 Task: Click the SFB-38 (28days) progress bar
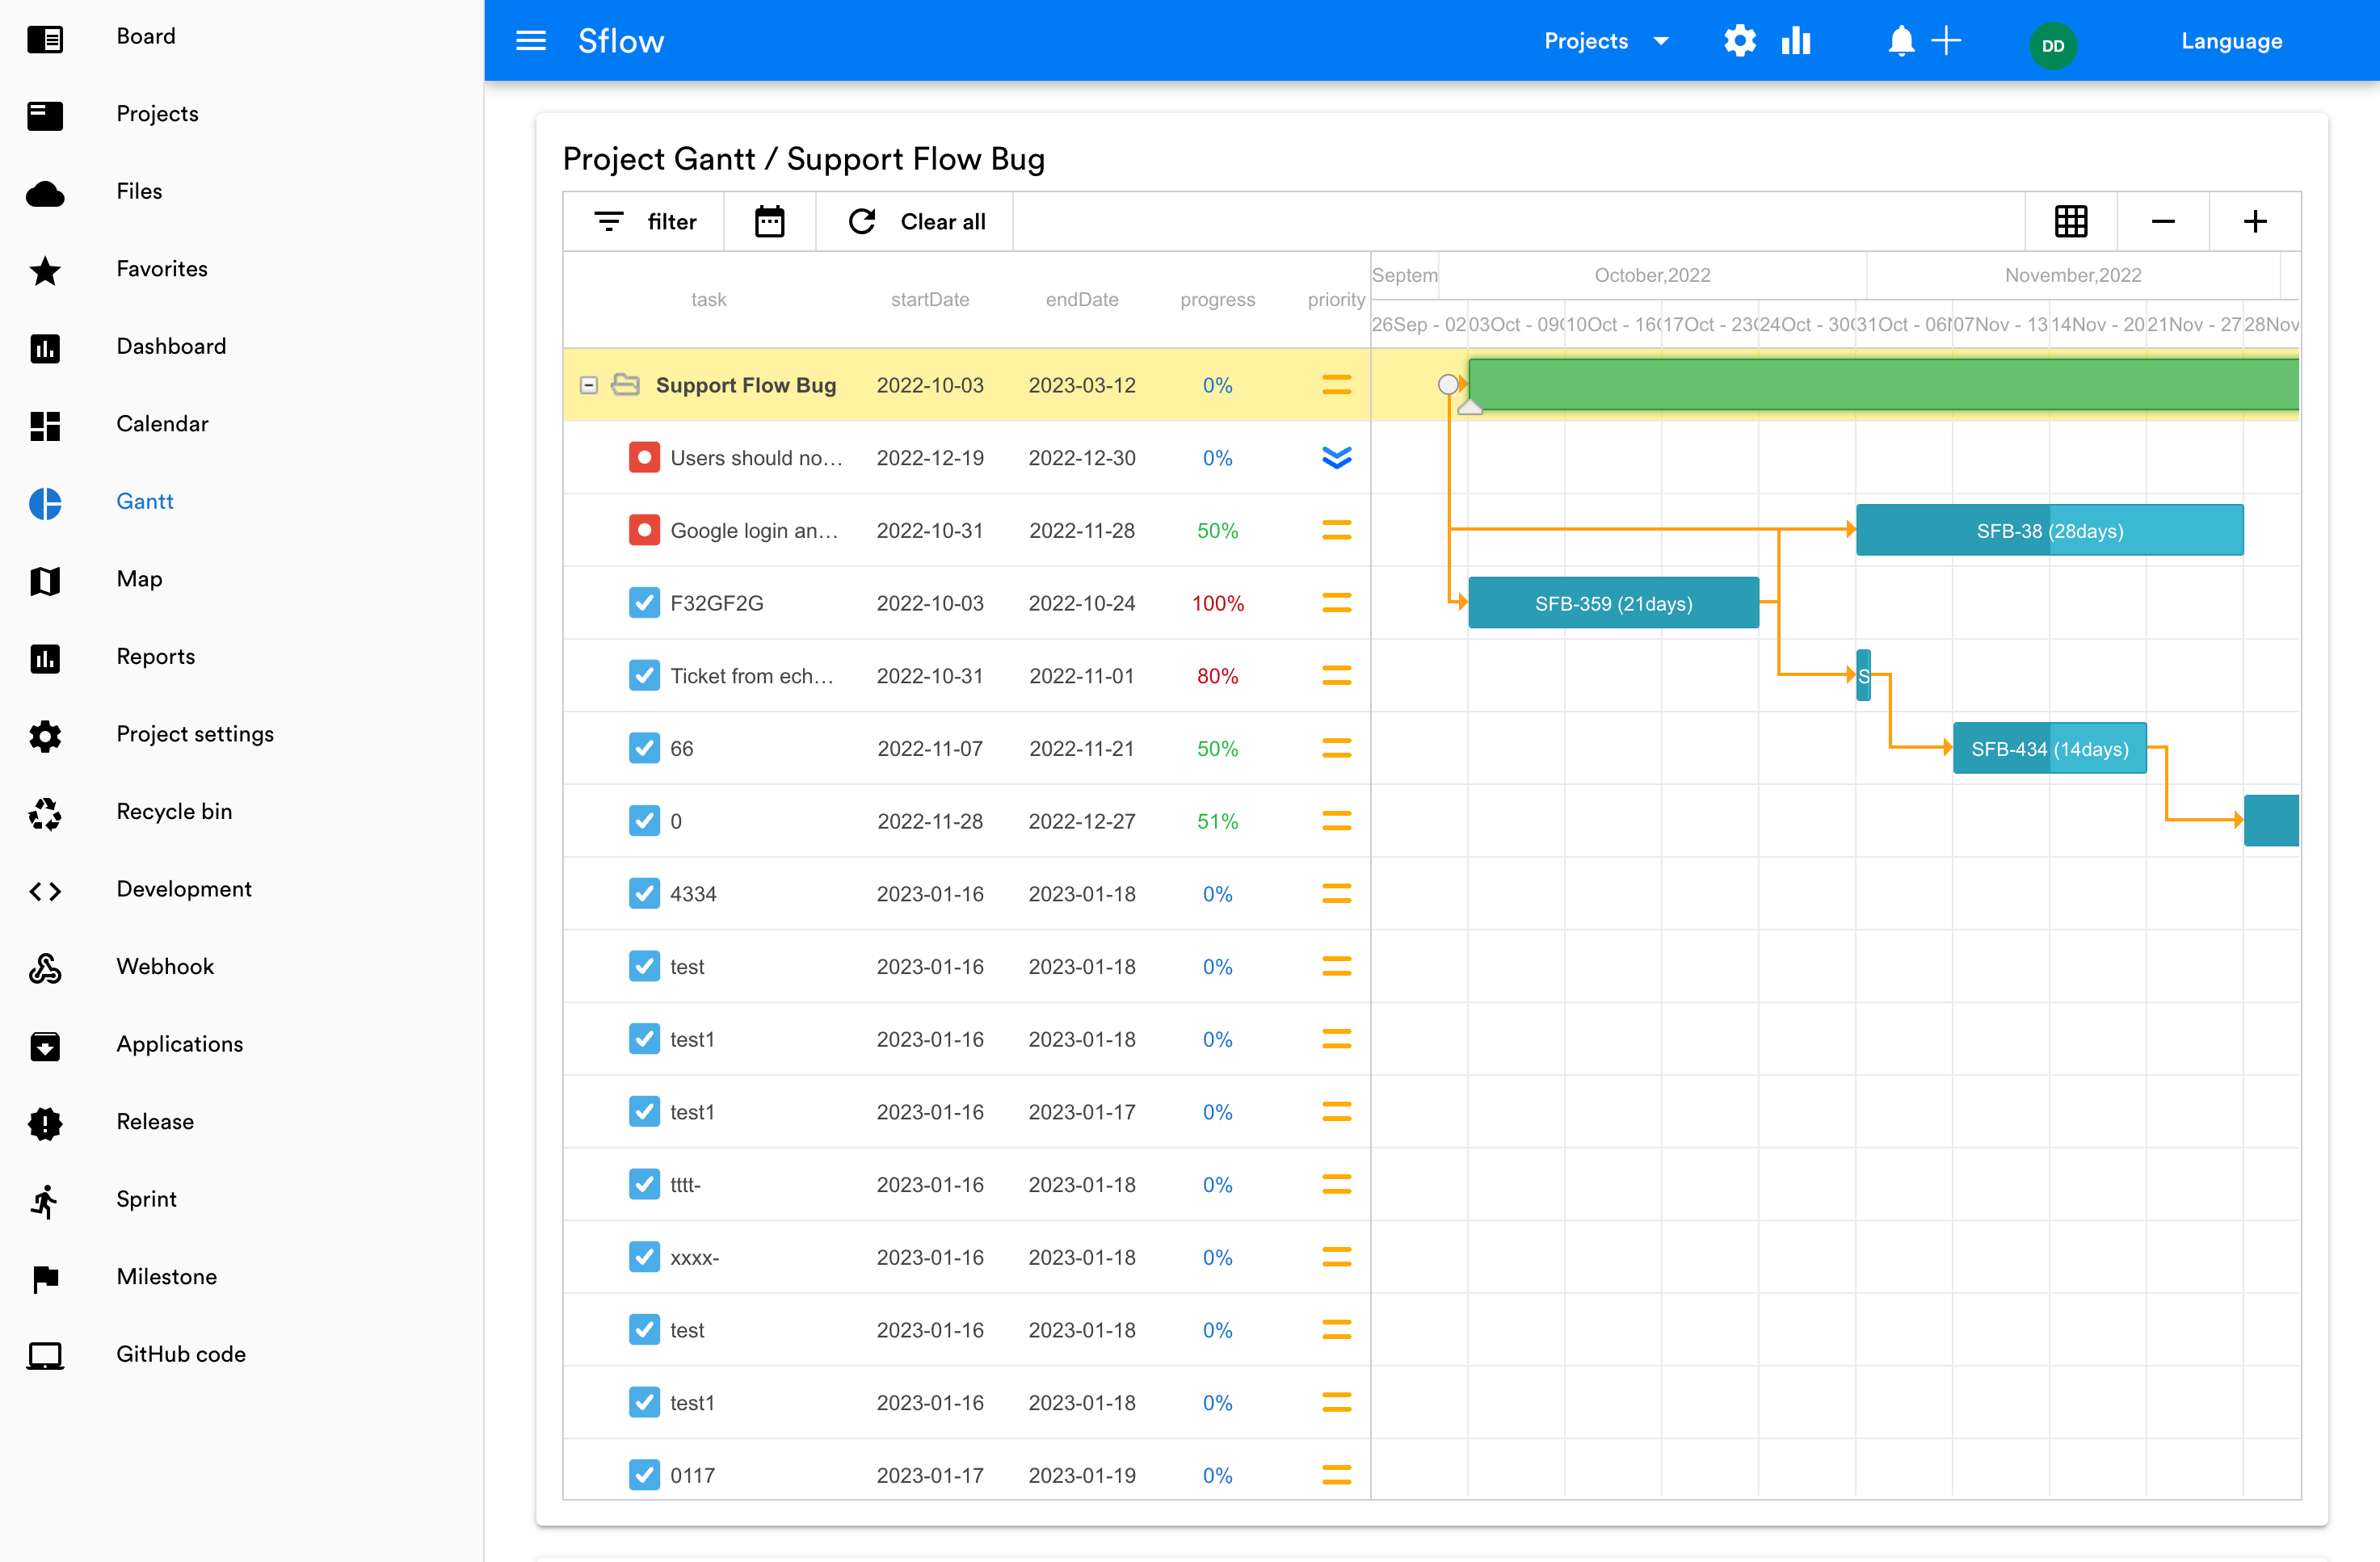click(2049, 531)
